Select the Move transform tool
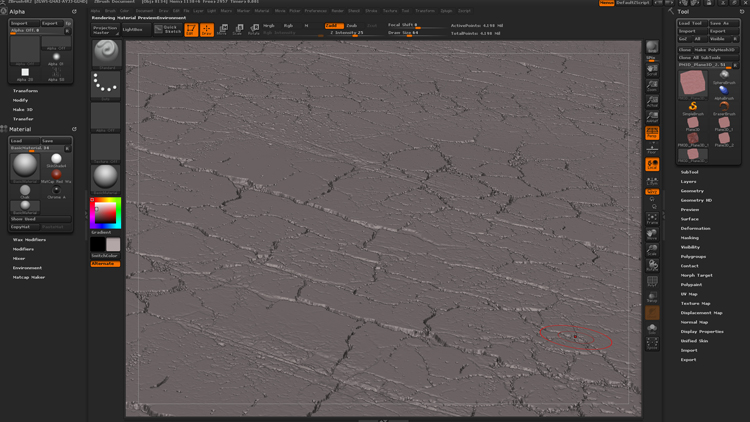This screenshot has width=750, height=422. click(222, 30)
